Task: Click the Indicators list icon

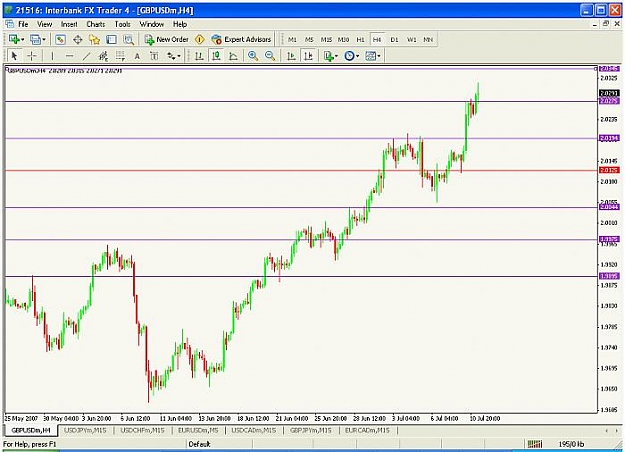Action: click(329, 56)
